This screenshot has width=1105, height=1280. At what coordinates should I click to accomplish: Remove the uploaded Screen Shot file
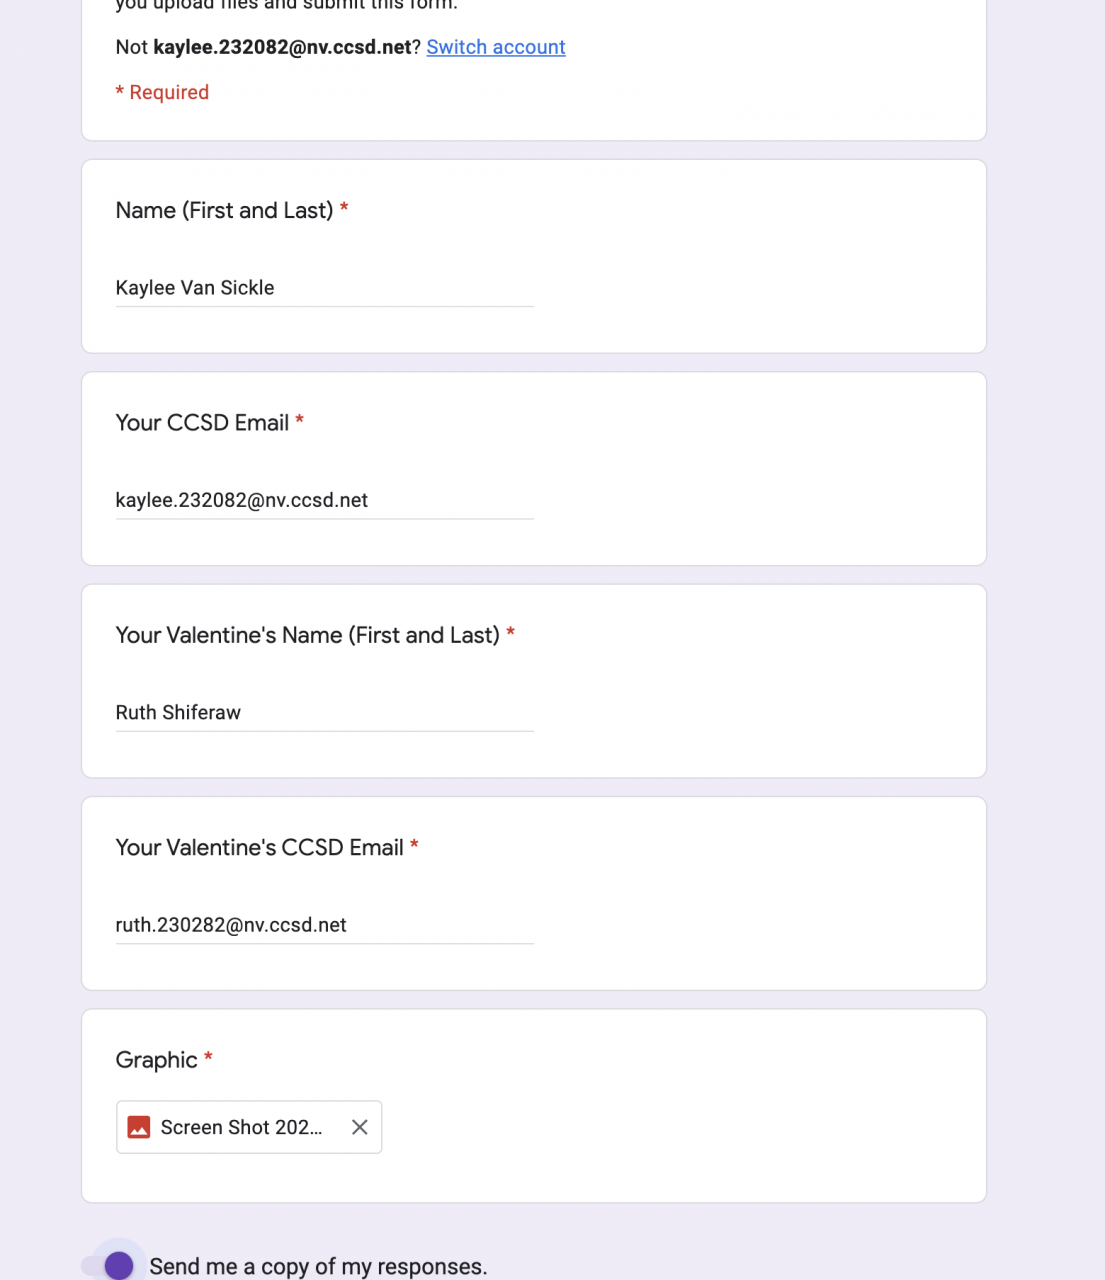(360, 1127)
